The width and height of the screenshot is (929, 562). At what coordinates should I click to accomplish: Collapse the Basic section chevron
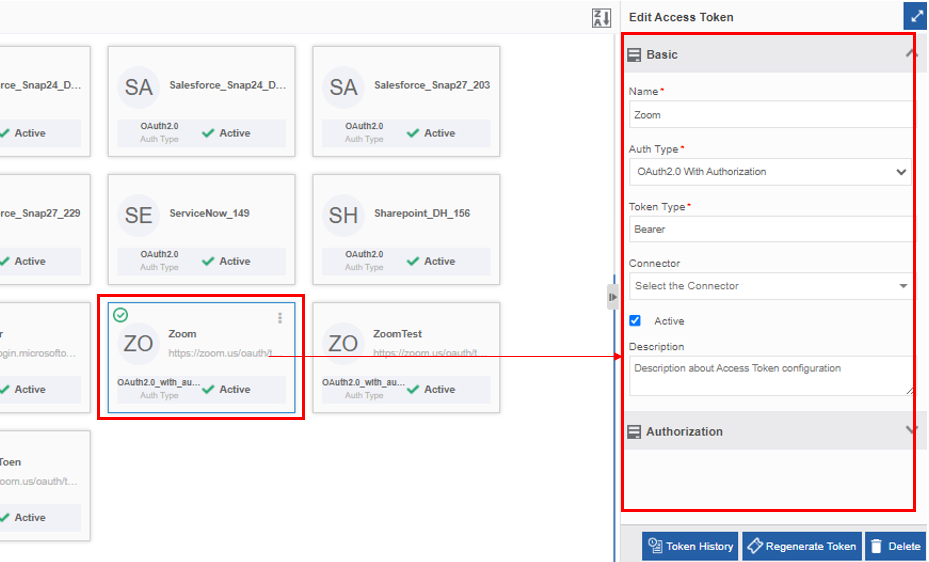pos(911,54)
